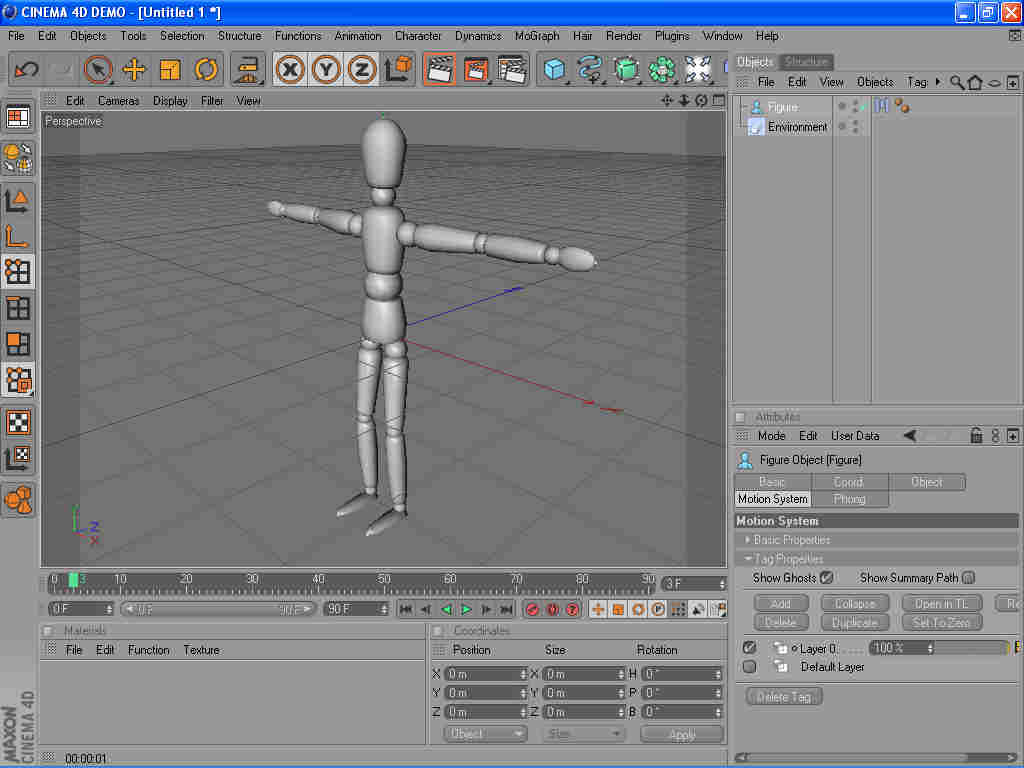This screenshot has height=768, width=1024.
Task: Click the preview range bar below the timeline
Action: (x=218, y=609)
